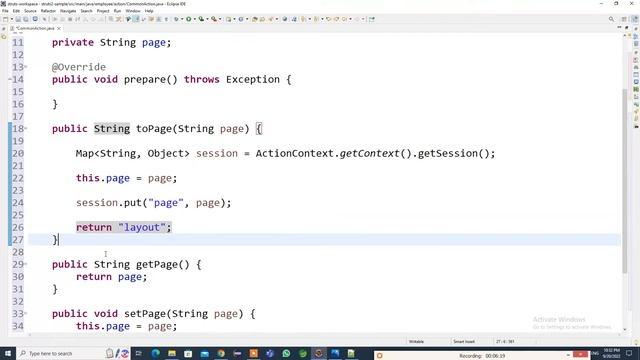Open the Edit menu
The width and height of the screenshot is (640, 360).
16,11
